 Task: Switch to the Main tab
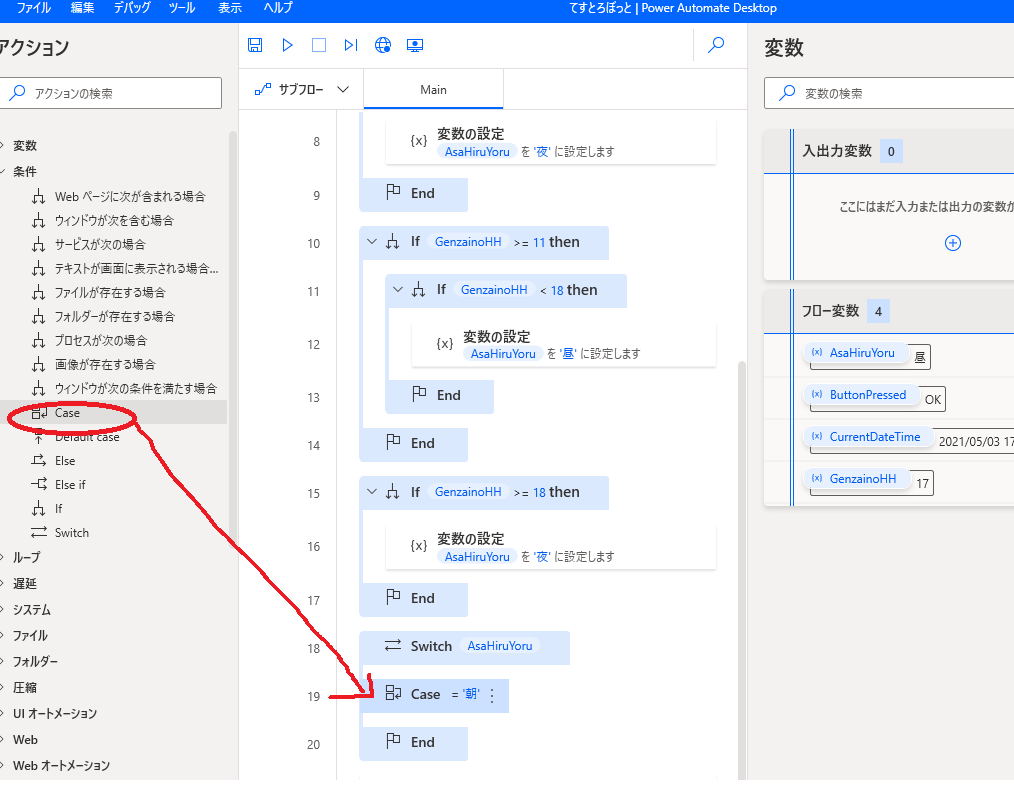pyautogui.click(x=433, y=89)
